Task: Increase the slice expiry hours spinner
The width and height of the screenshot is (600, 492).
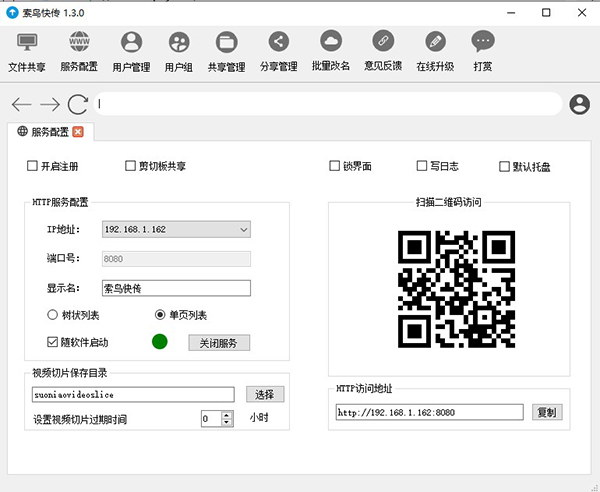Action: pyautogui.click(x=227, y=415)
